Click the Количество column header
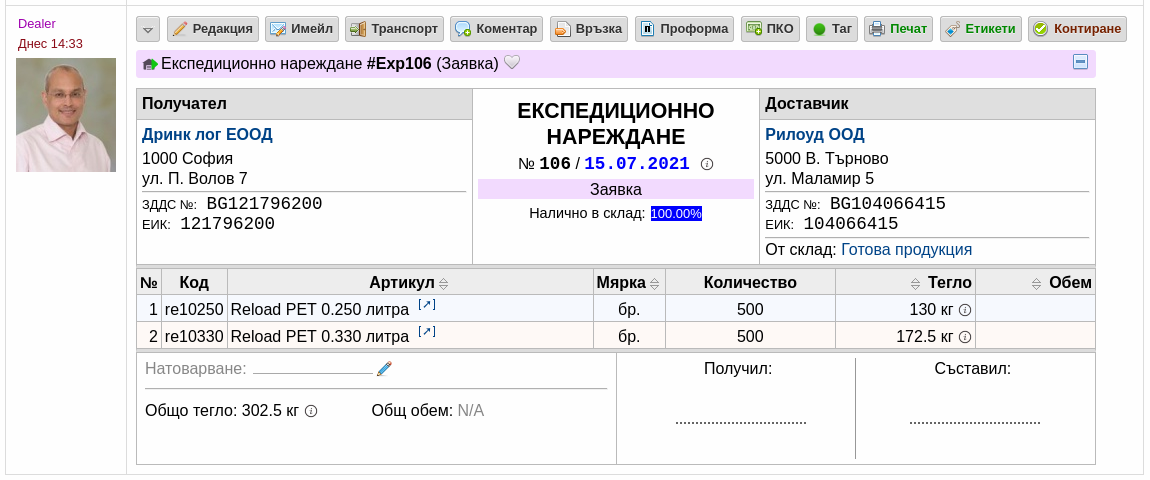Viewport: 1150px width, 480px height. click(750, 283)
